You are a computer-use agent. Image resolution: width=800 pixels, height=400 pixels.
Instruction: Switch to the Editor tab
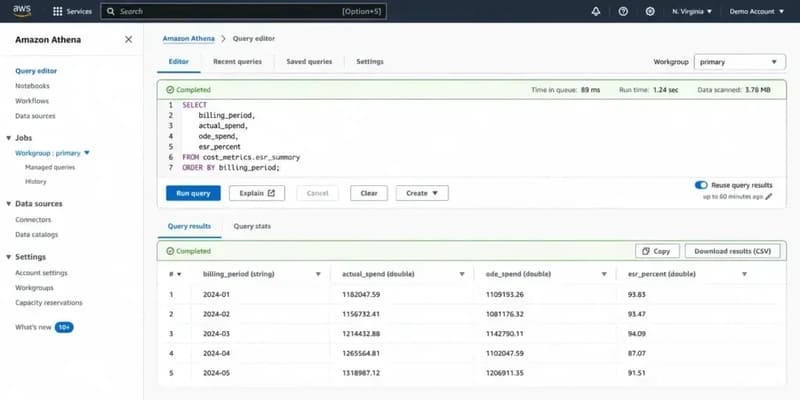[179, 62]
